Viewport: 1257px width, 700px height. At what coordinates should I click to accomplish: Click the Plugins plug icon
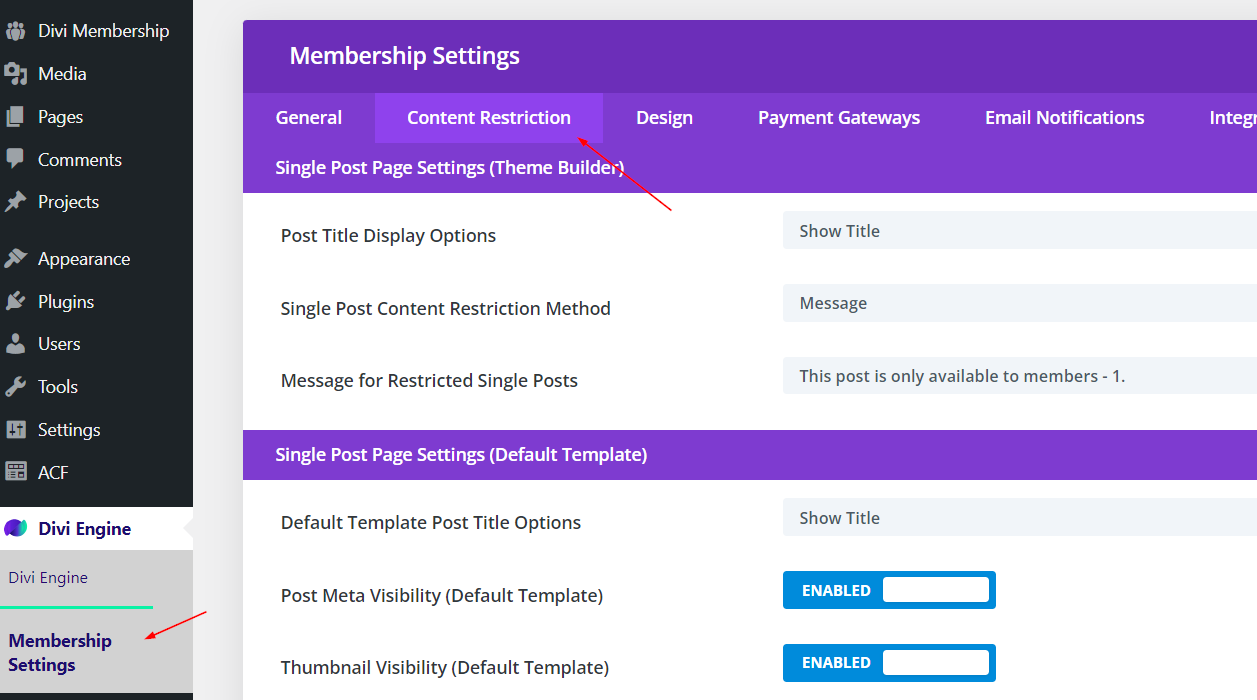[15, 302]
